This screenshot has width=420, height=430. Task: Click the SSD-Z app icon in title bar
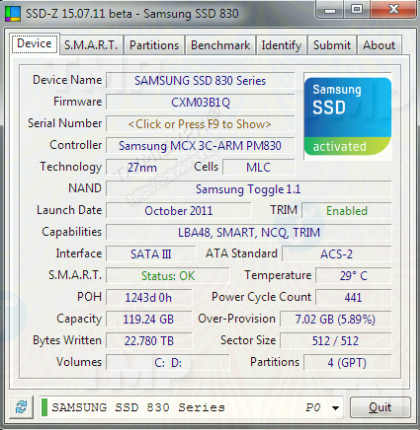click(x=13, y=14)
